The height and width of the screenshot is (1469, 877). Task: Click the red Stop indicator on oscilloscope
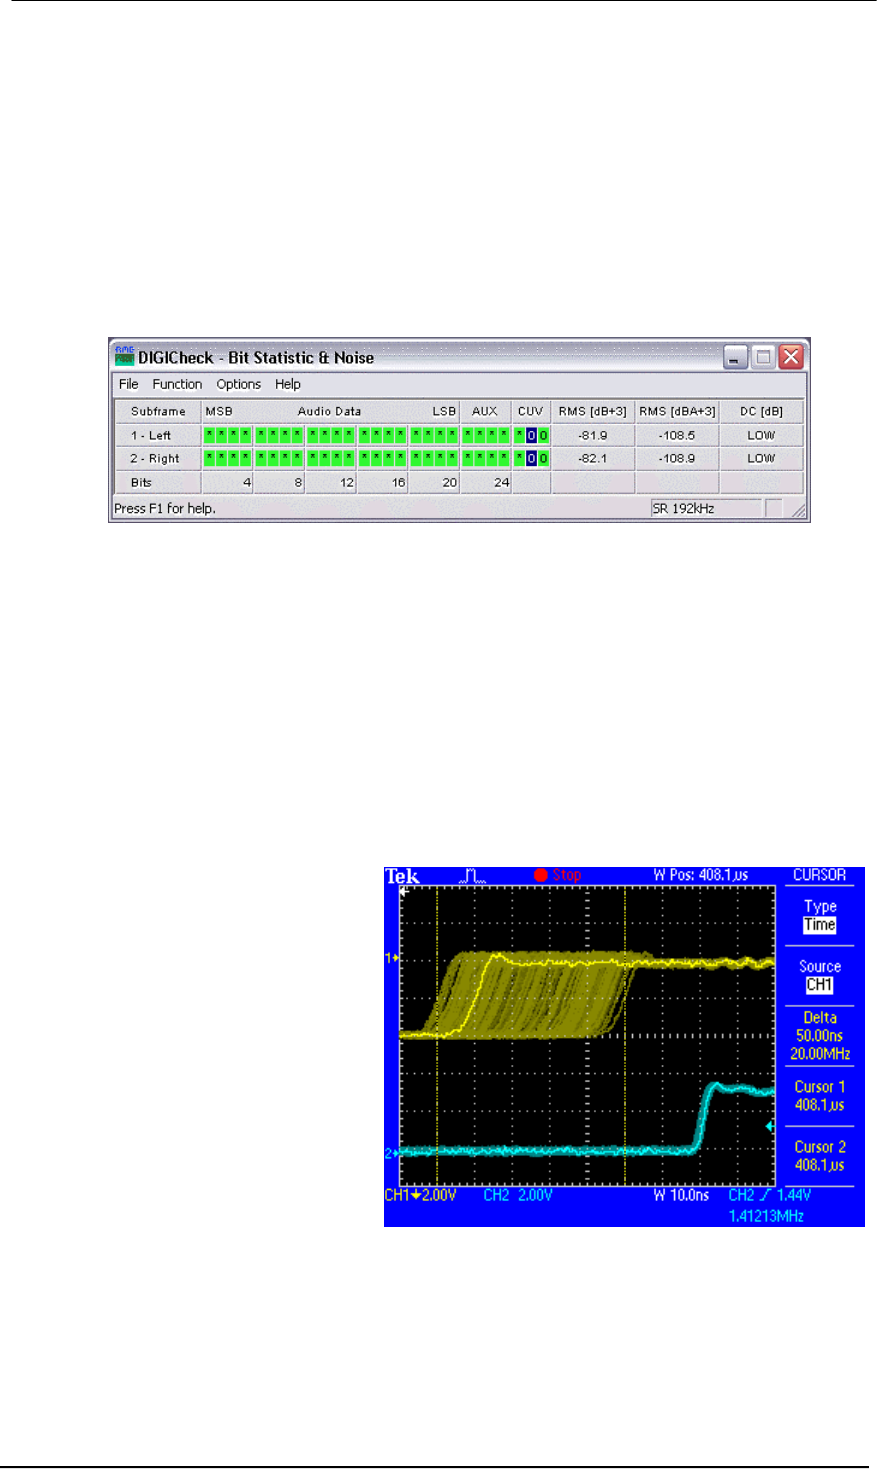[x=557, y=875]
